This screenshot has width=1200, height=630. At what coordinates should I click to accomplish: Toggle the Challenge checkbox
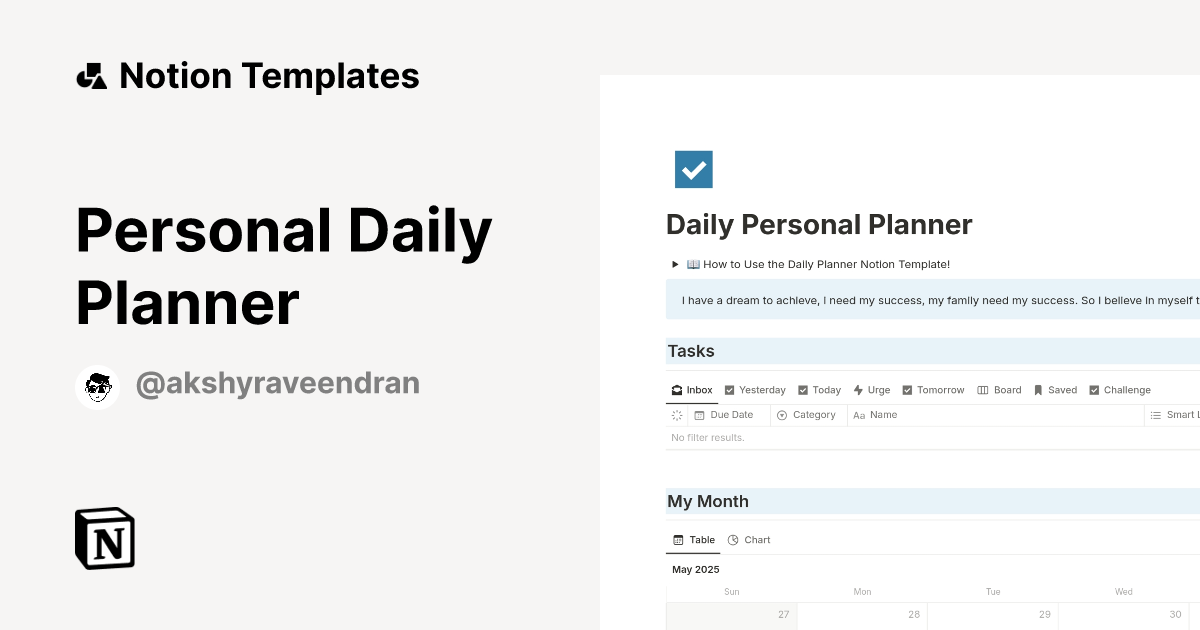coord(1094,389)
